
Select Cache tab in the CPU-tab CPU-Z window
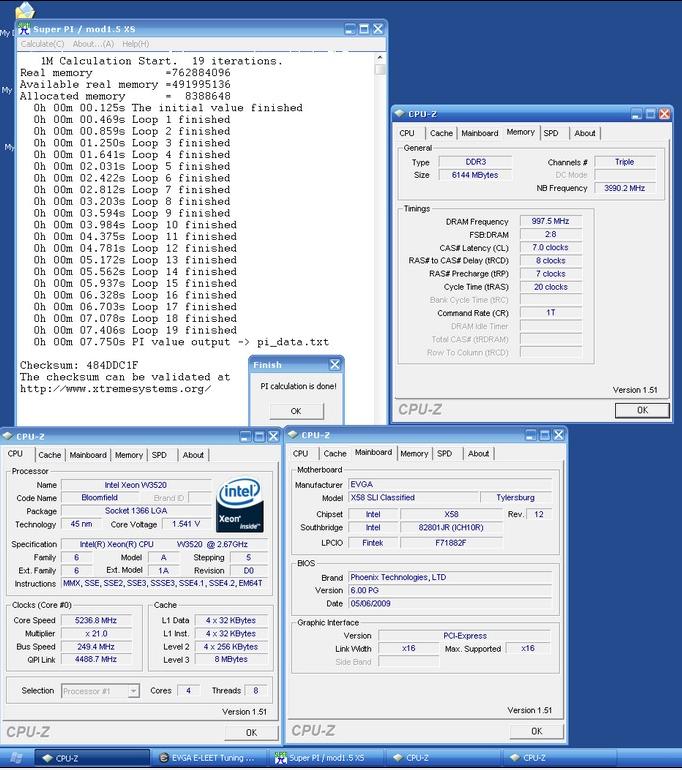50,455
